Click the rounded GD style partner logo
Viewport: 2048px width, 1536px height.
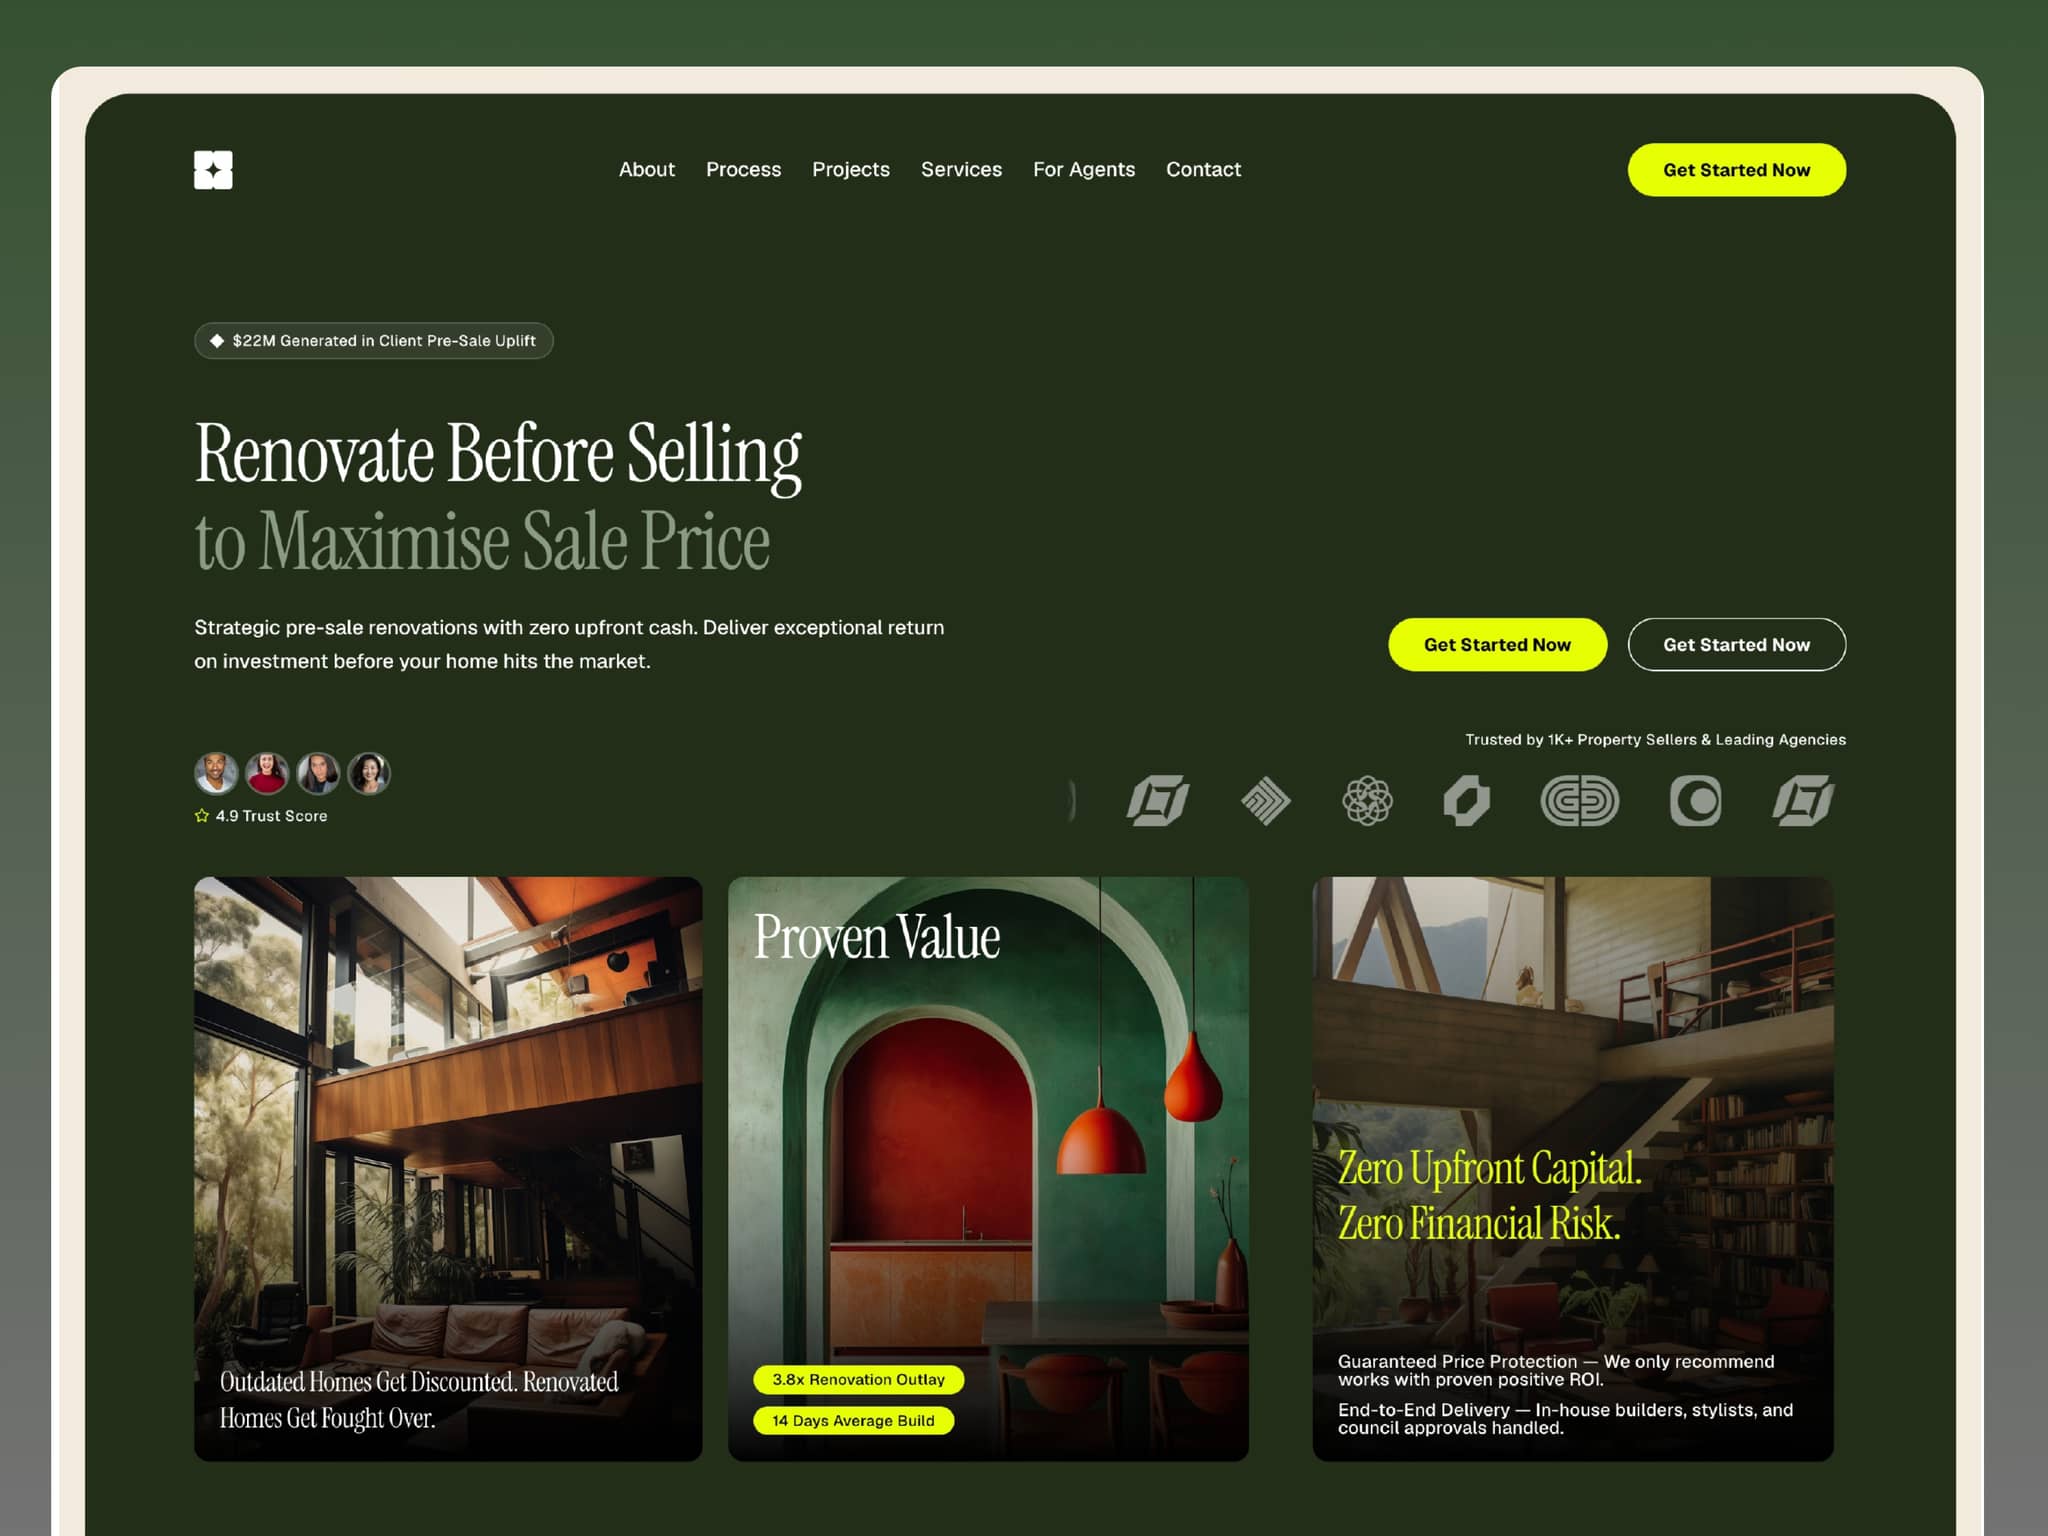tap(1580, 801)
